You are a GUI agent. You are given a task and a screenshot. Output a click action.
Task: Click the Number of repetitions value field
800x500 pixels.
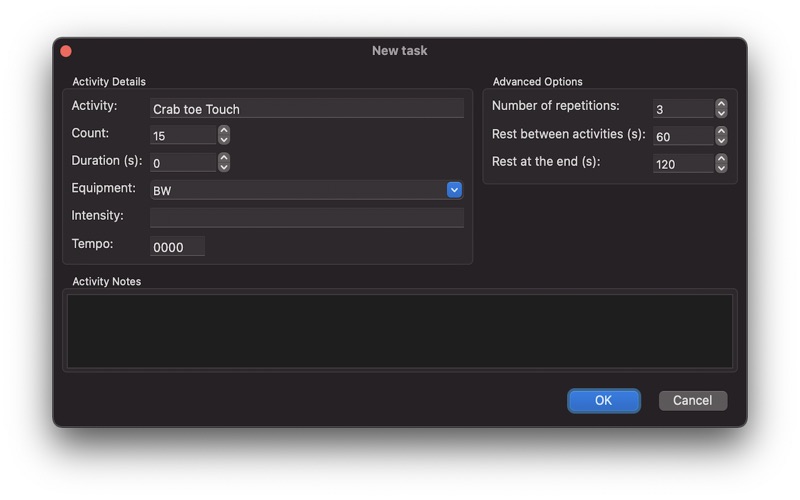tap(683, 109)
